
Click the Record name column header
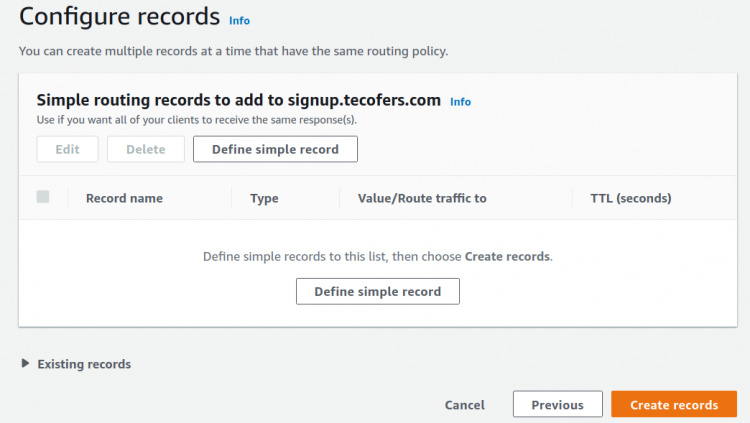(x=124, y=198)
